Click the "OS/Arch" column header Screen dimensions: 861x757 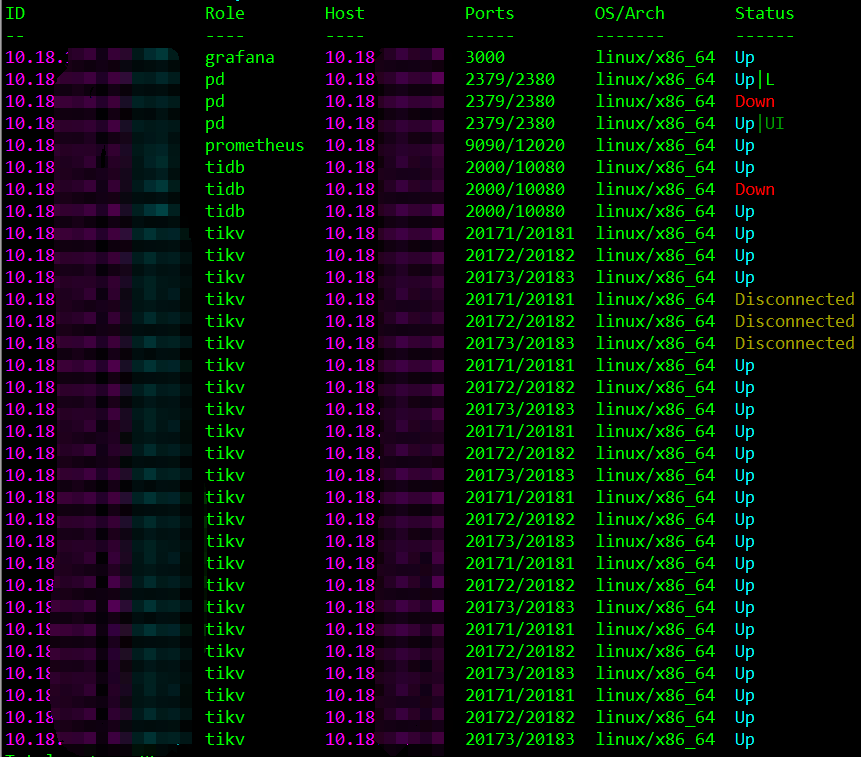click(629, 13)
